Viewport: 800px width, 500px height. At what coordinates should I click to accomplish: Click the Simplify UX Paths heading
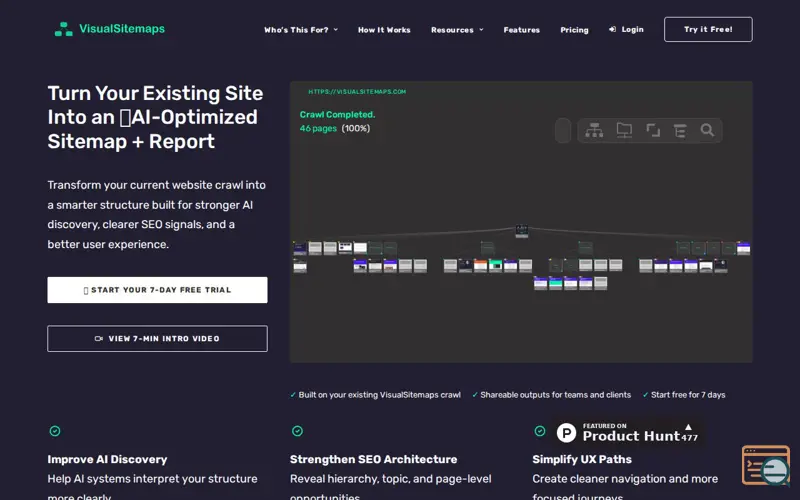pyautogui.click(x=582, y=459)
